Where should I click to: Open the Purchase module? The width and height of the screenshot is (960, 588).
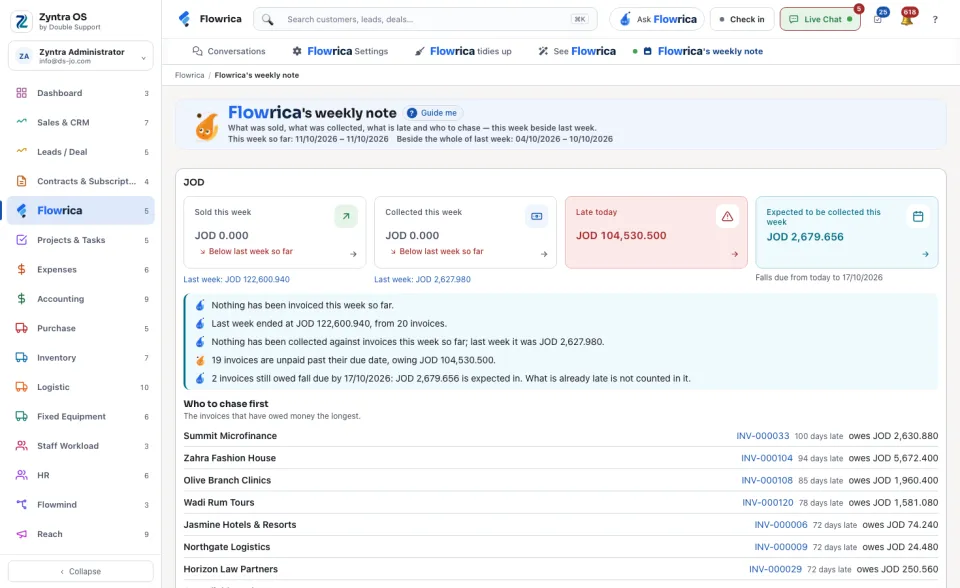[x=81, y=328]
